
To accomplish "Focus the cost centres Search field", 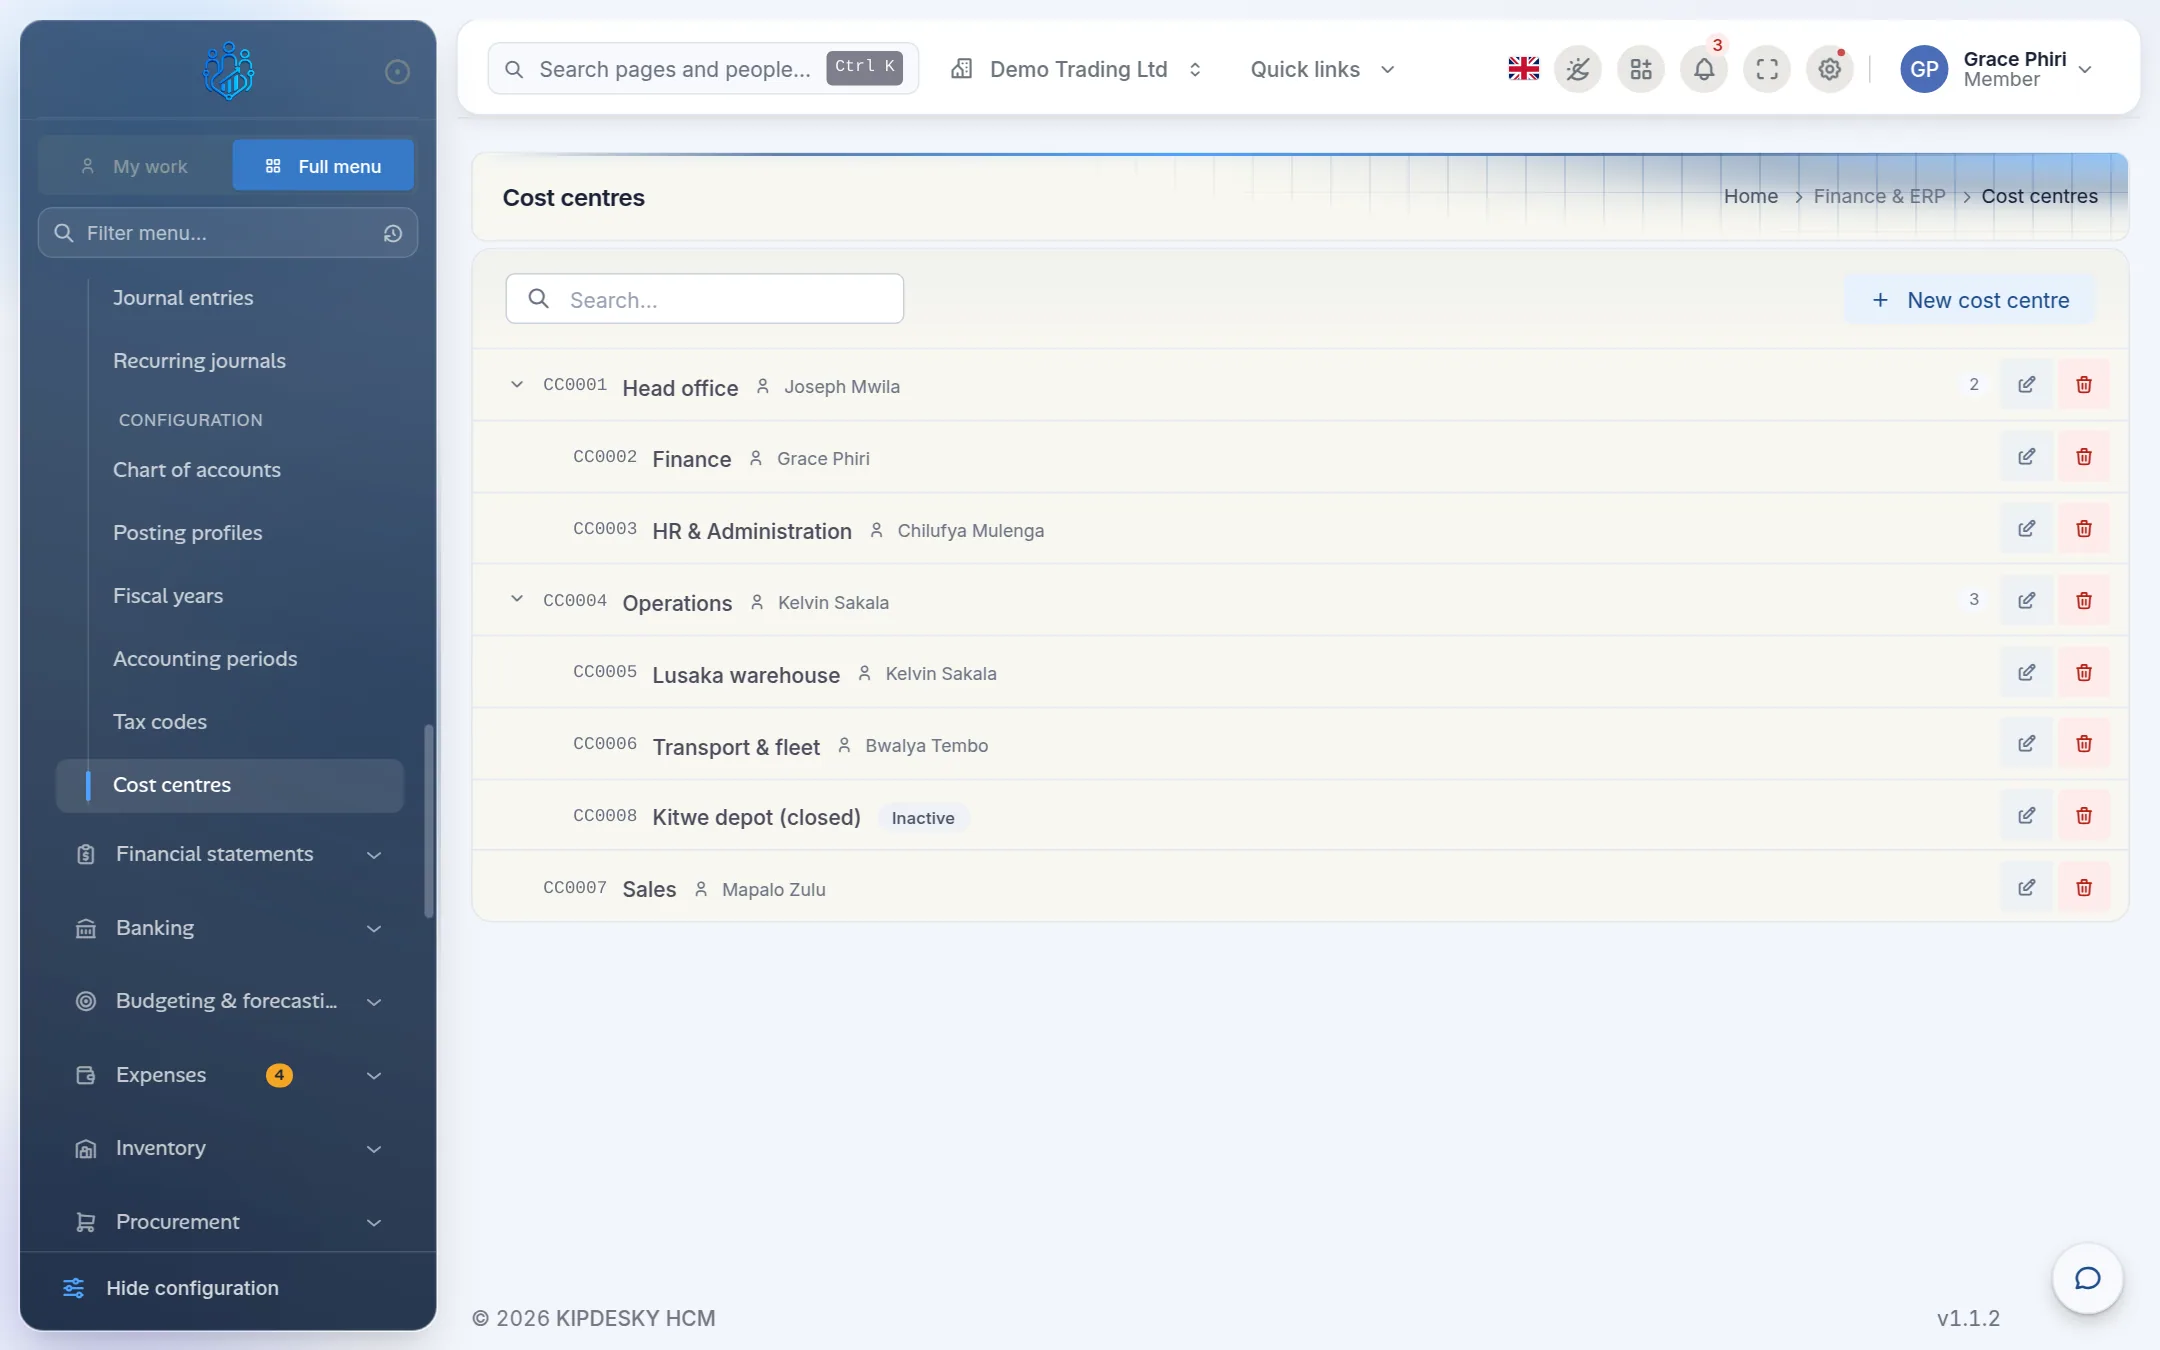I will click(705, 299).
